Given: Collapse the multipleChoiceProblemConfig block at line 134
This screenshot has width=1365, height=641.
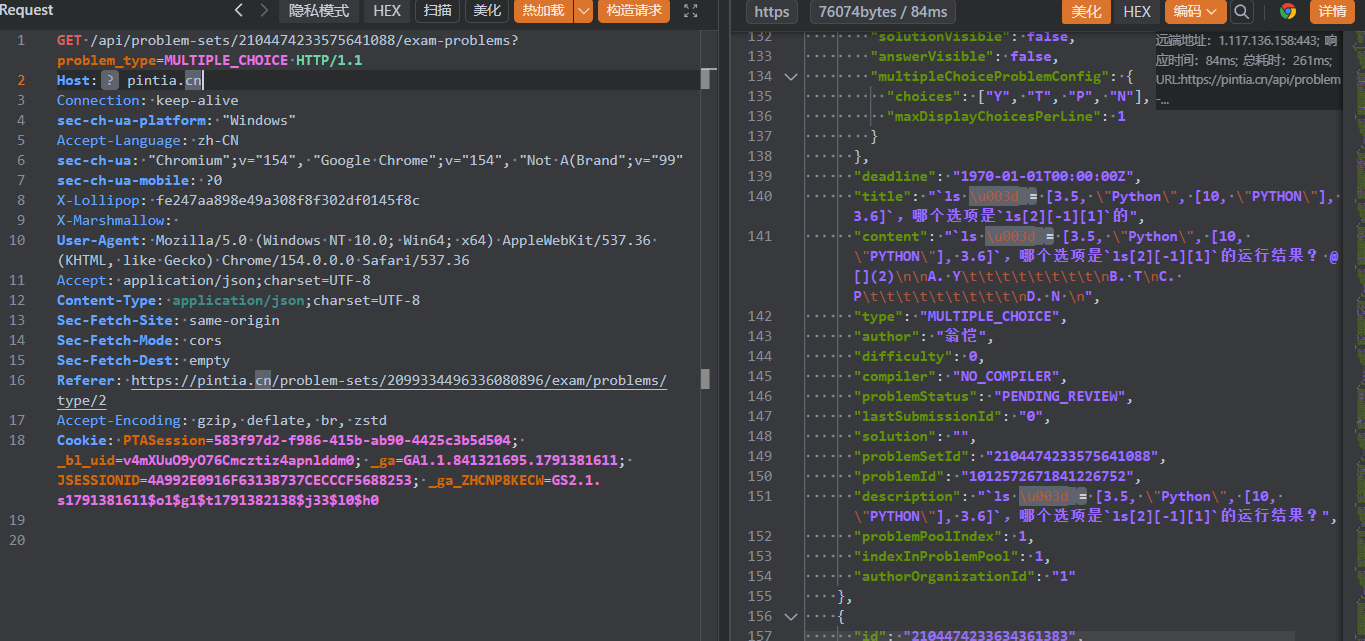Looking at the screenshot, I should (791, 77).
